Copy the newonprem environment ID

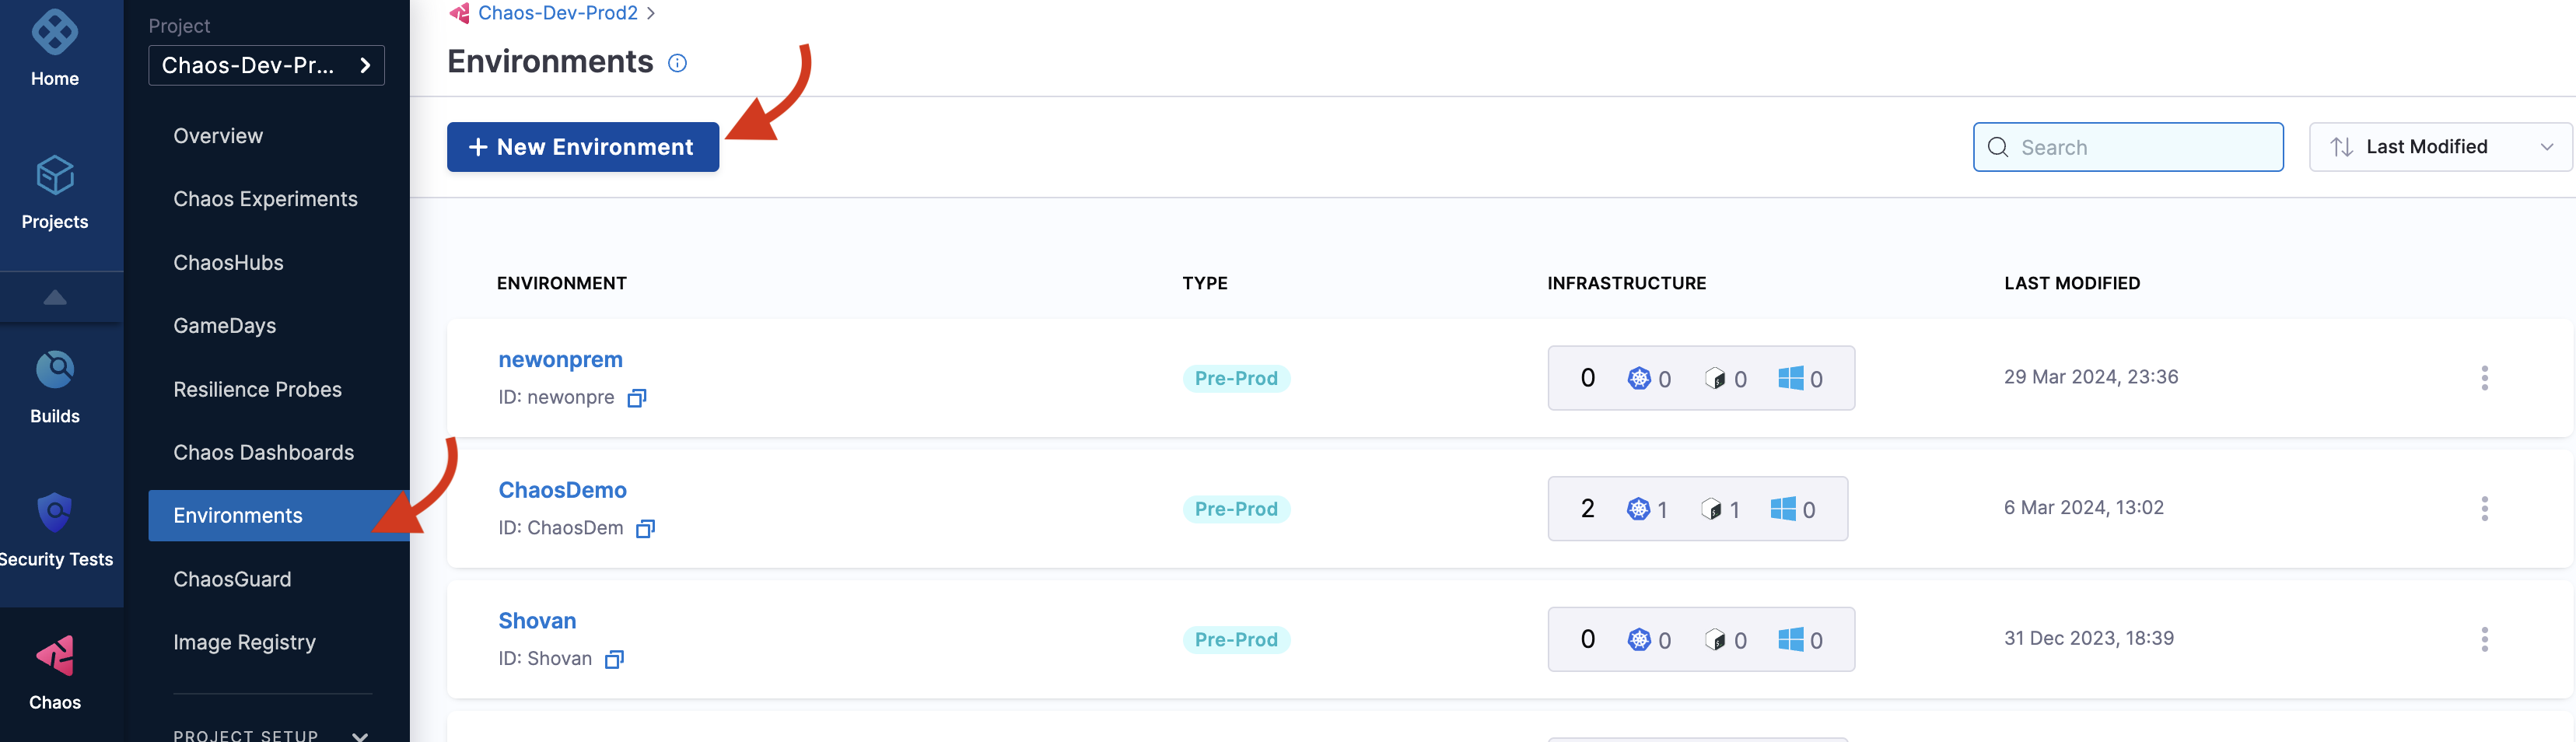tap(637, 398)
